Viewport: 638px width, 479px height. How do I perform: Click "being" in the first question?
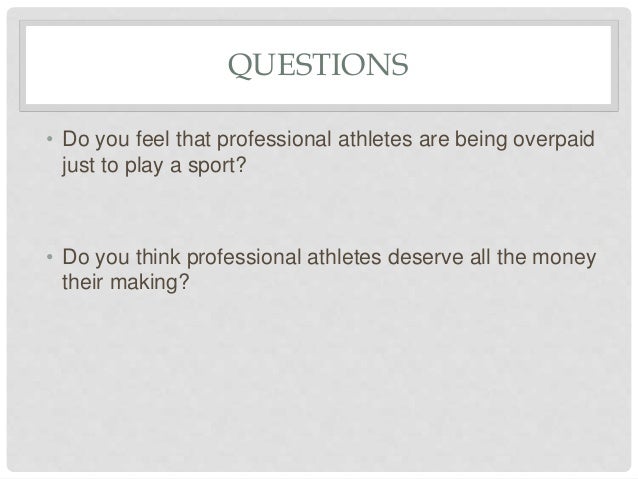point(481,140)
